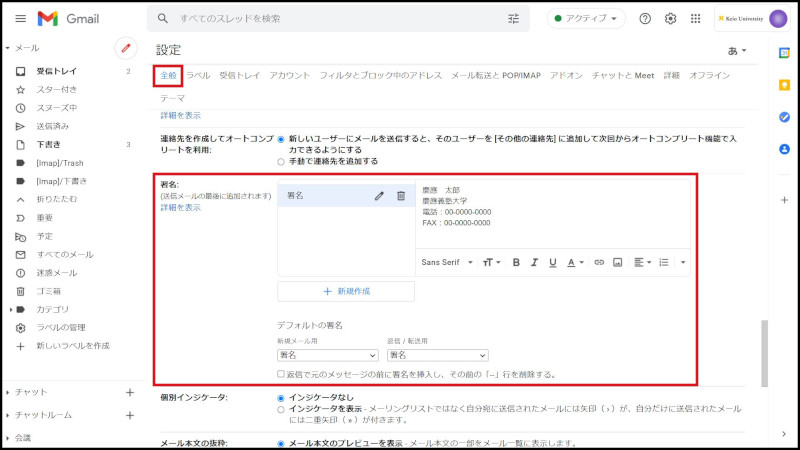
Task: Apply italic formatting in signature toolbar
Action: pyautogui.click(x=534, y=262)
